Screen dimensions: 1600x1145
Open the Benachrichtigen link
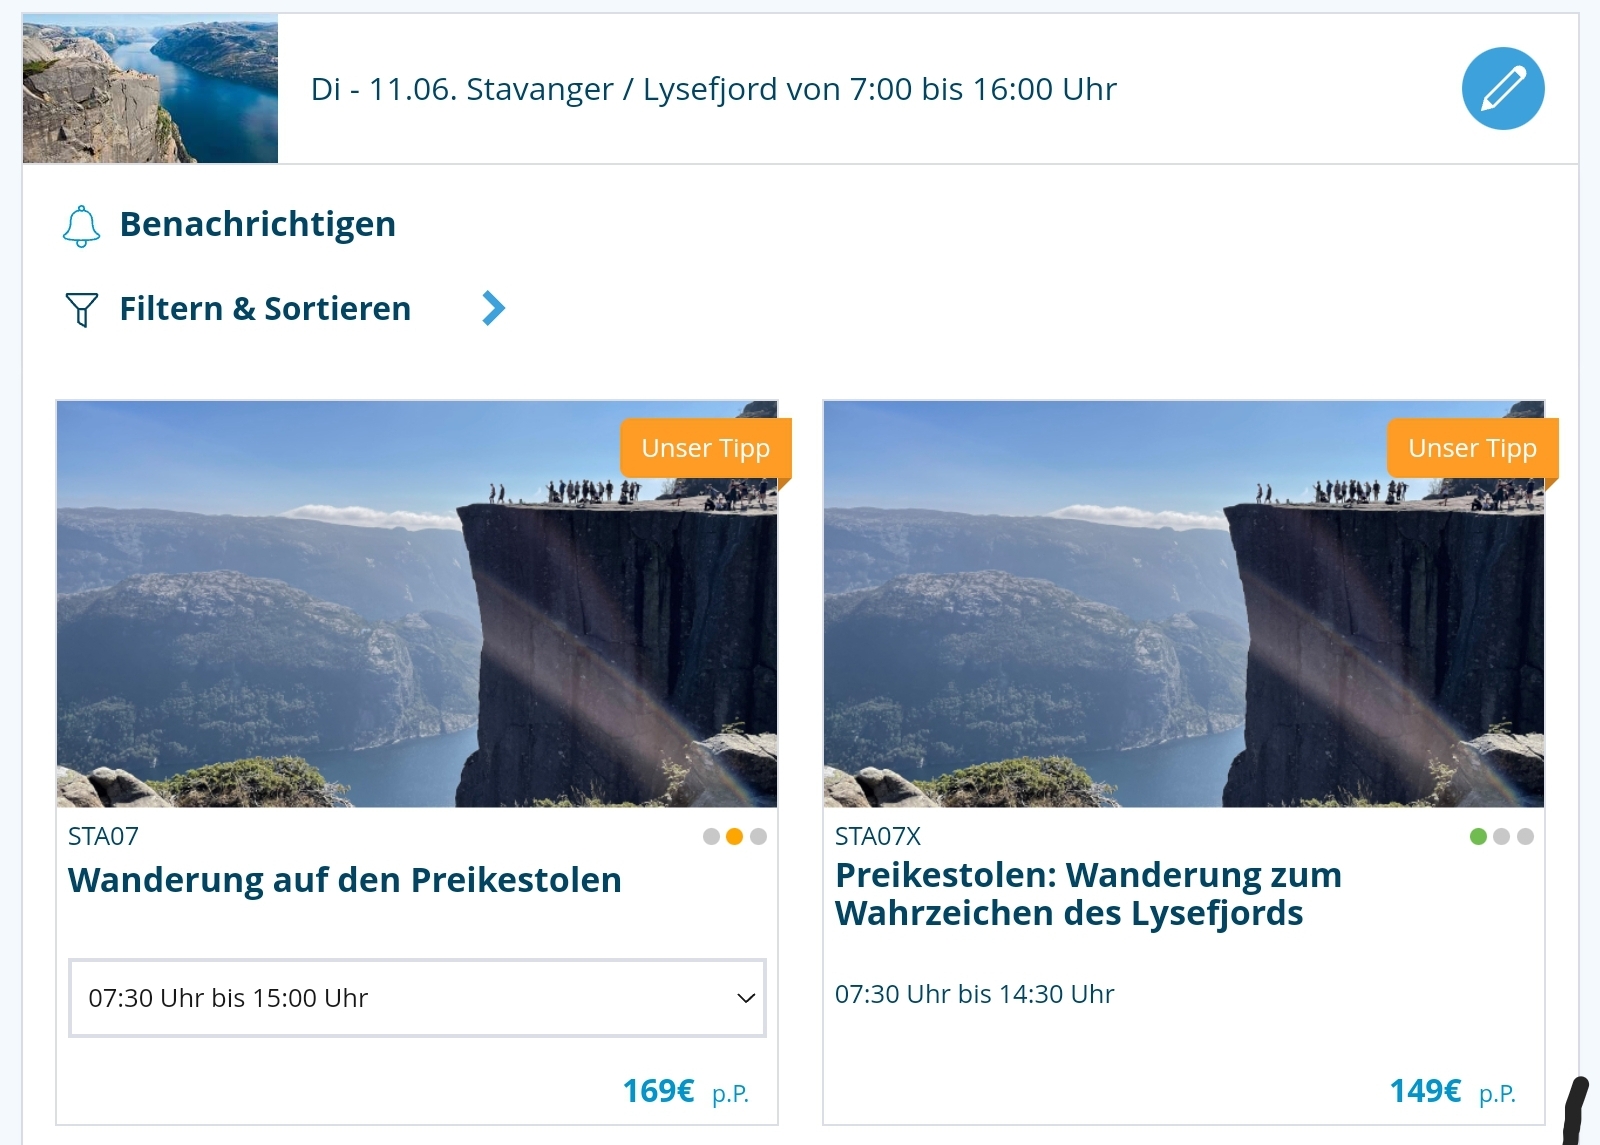coord(257,224)
